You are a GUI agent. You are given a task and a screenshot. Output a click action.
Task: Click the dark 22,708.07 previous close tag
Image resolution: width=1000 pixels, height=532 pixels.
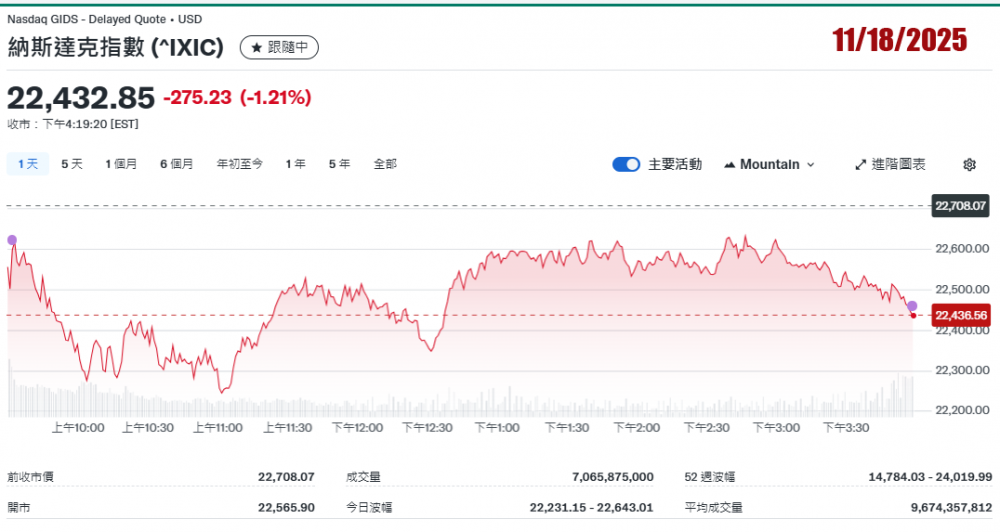tap(960, 206)
